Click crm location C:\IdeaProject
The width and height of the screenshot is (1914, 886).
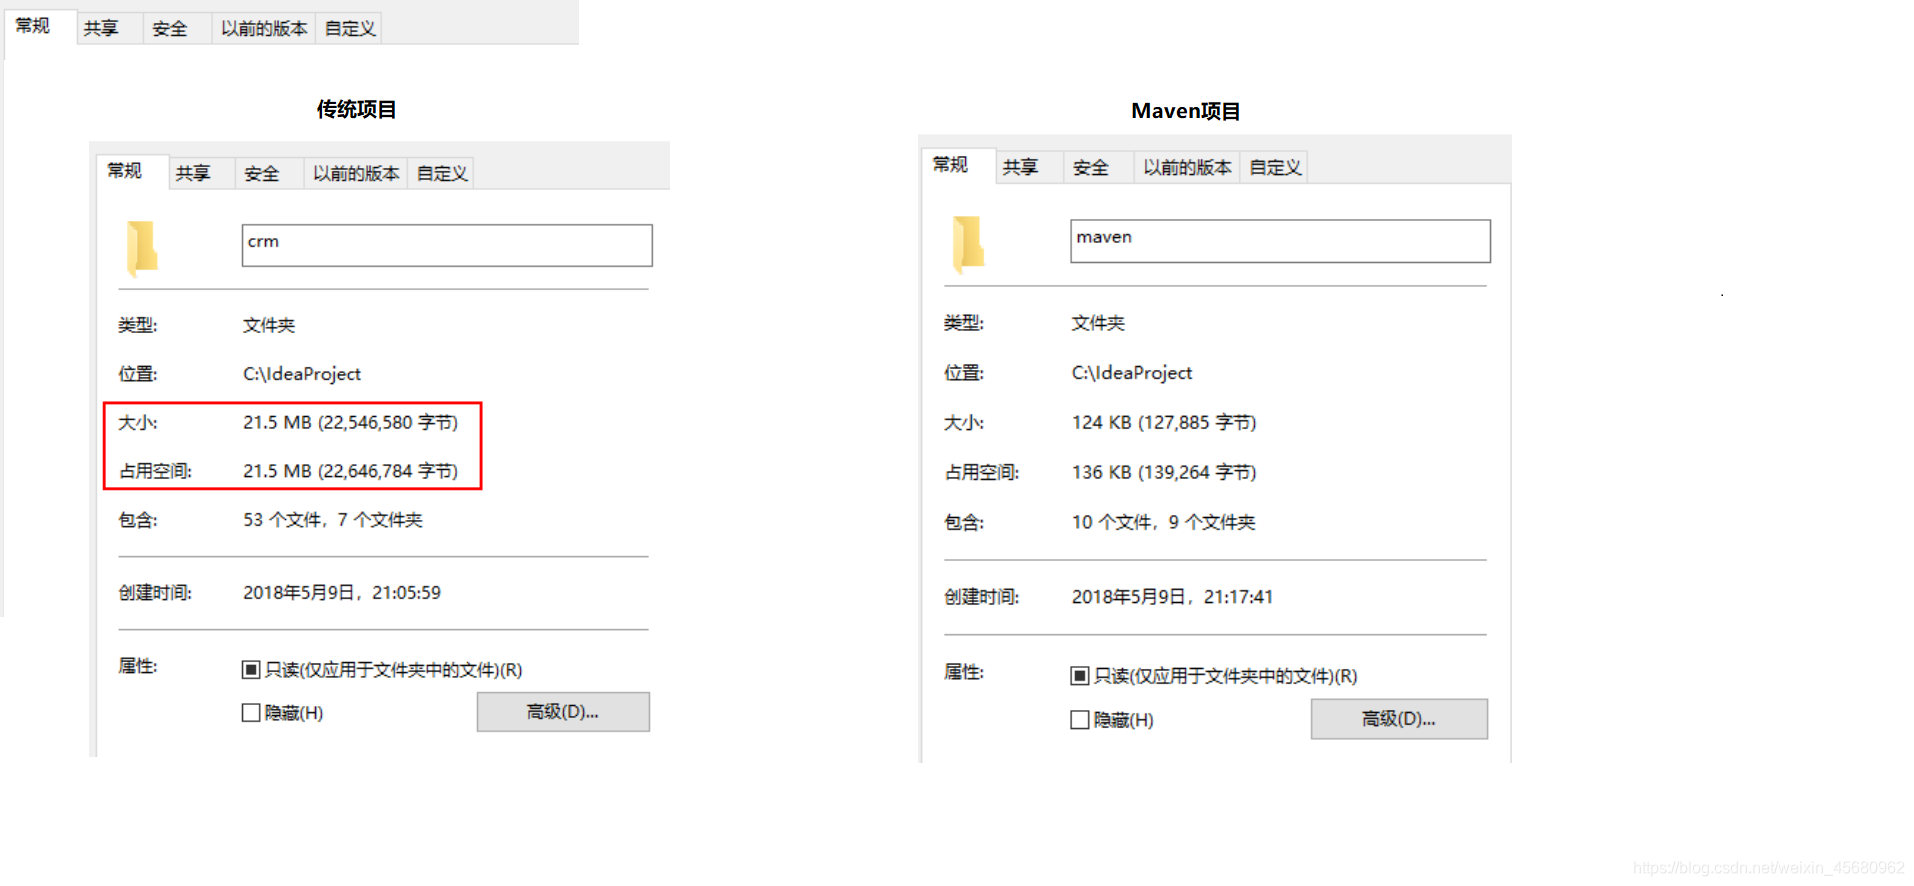click(x=302, y=374)
